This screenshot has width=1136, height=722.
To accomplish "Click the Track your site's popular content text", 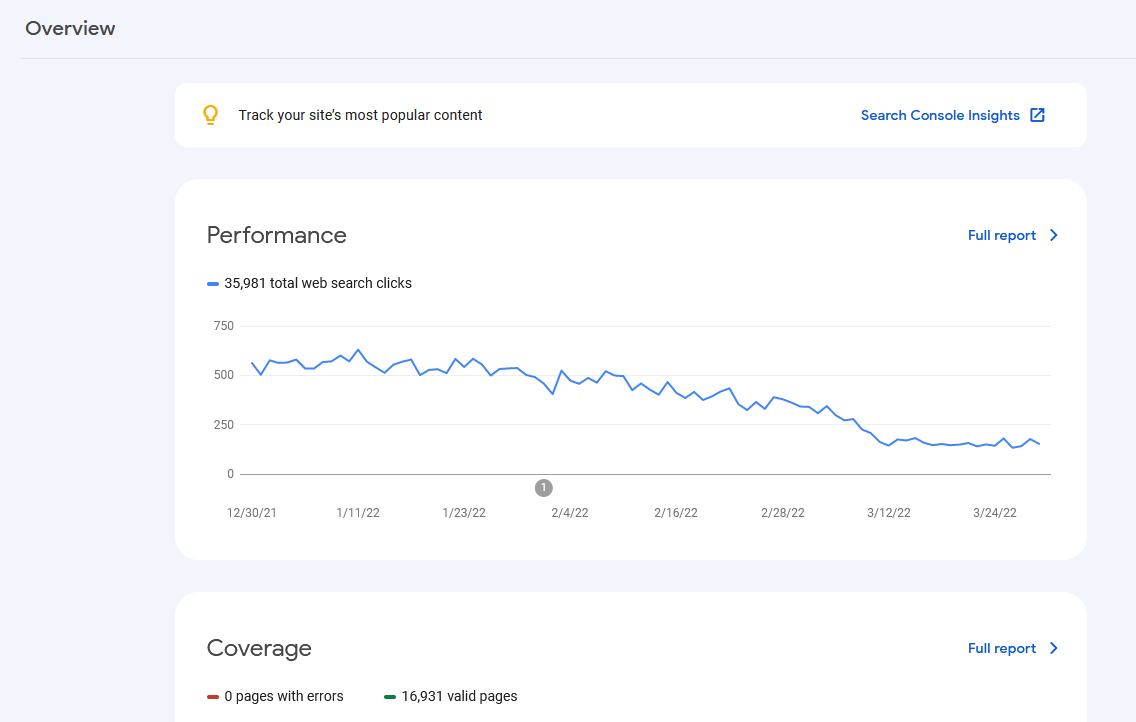I will (x=360, y=115).
